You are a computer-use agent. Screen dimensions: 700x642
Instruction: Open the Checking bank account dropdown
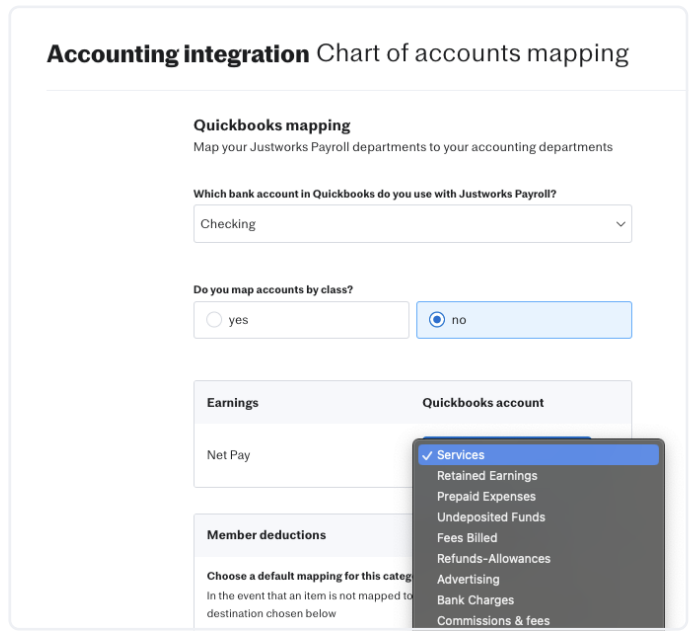pos(412,224)
